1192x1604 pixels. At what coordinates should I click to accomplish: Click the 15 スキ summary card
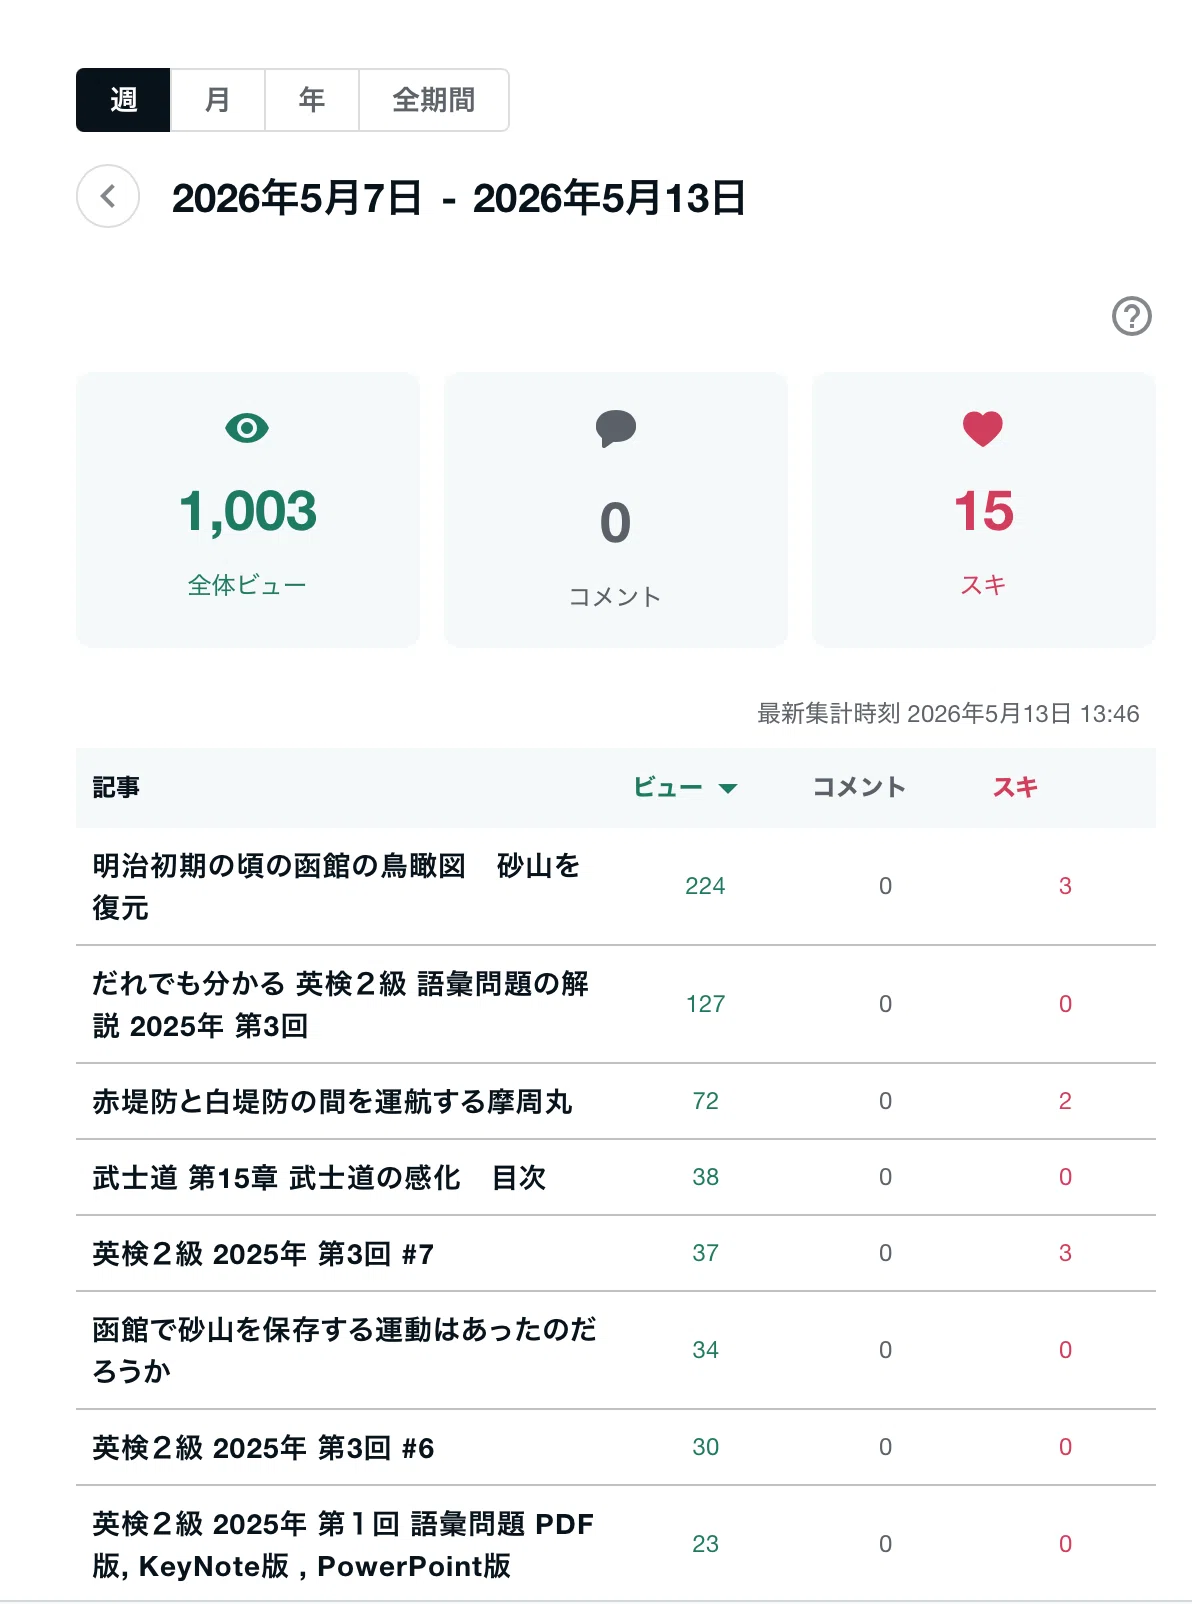point(984,510)
